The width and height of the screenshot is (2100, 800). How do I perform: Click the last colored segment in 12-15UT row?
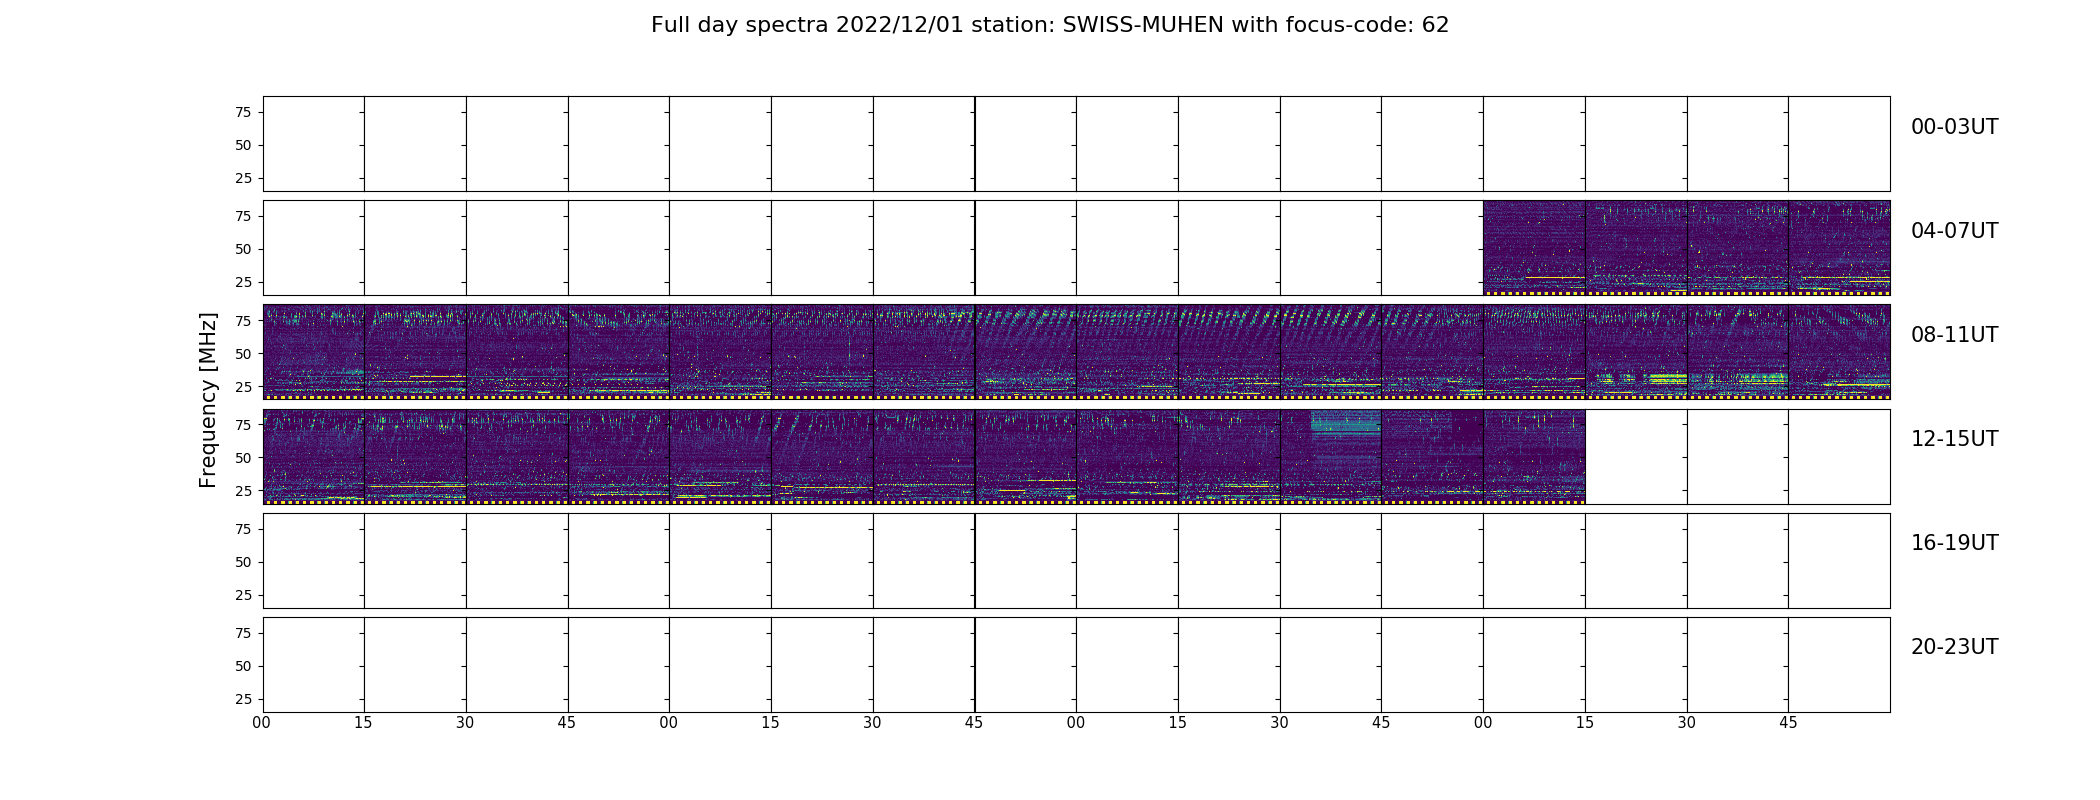pos(1534,455)
